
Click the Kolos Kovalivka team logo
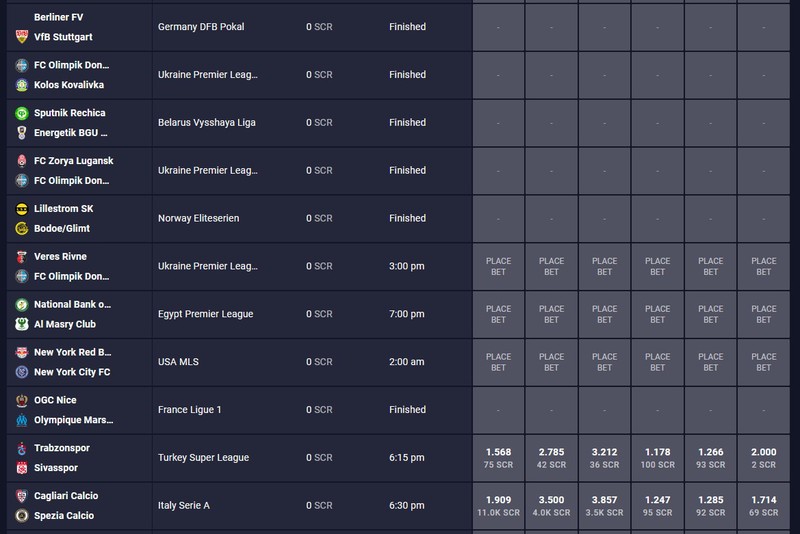coord(21,85)
